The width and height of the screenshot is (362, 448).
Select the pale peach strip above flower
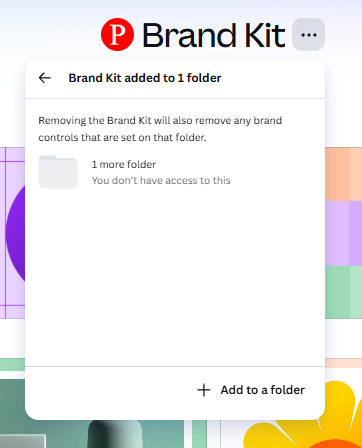pos(343,363)
